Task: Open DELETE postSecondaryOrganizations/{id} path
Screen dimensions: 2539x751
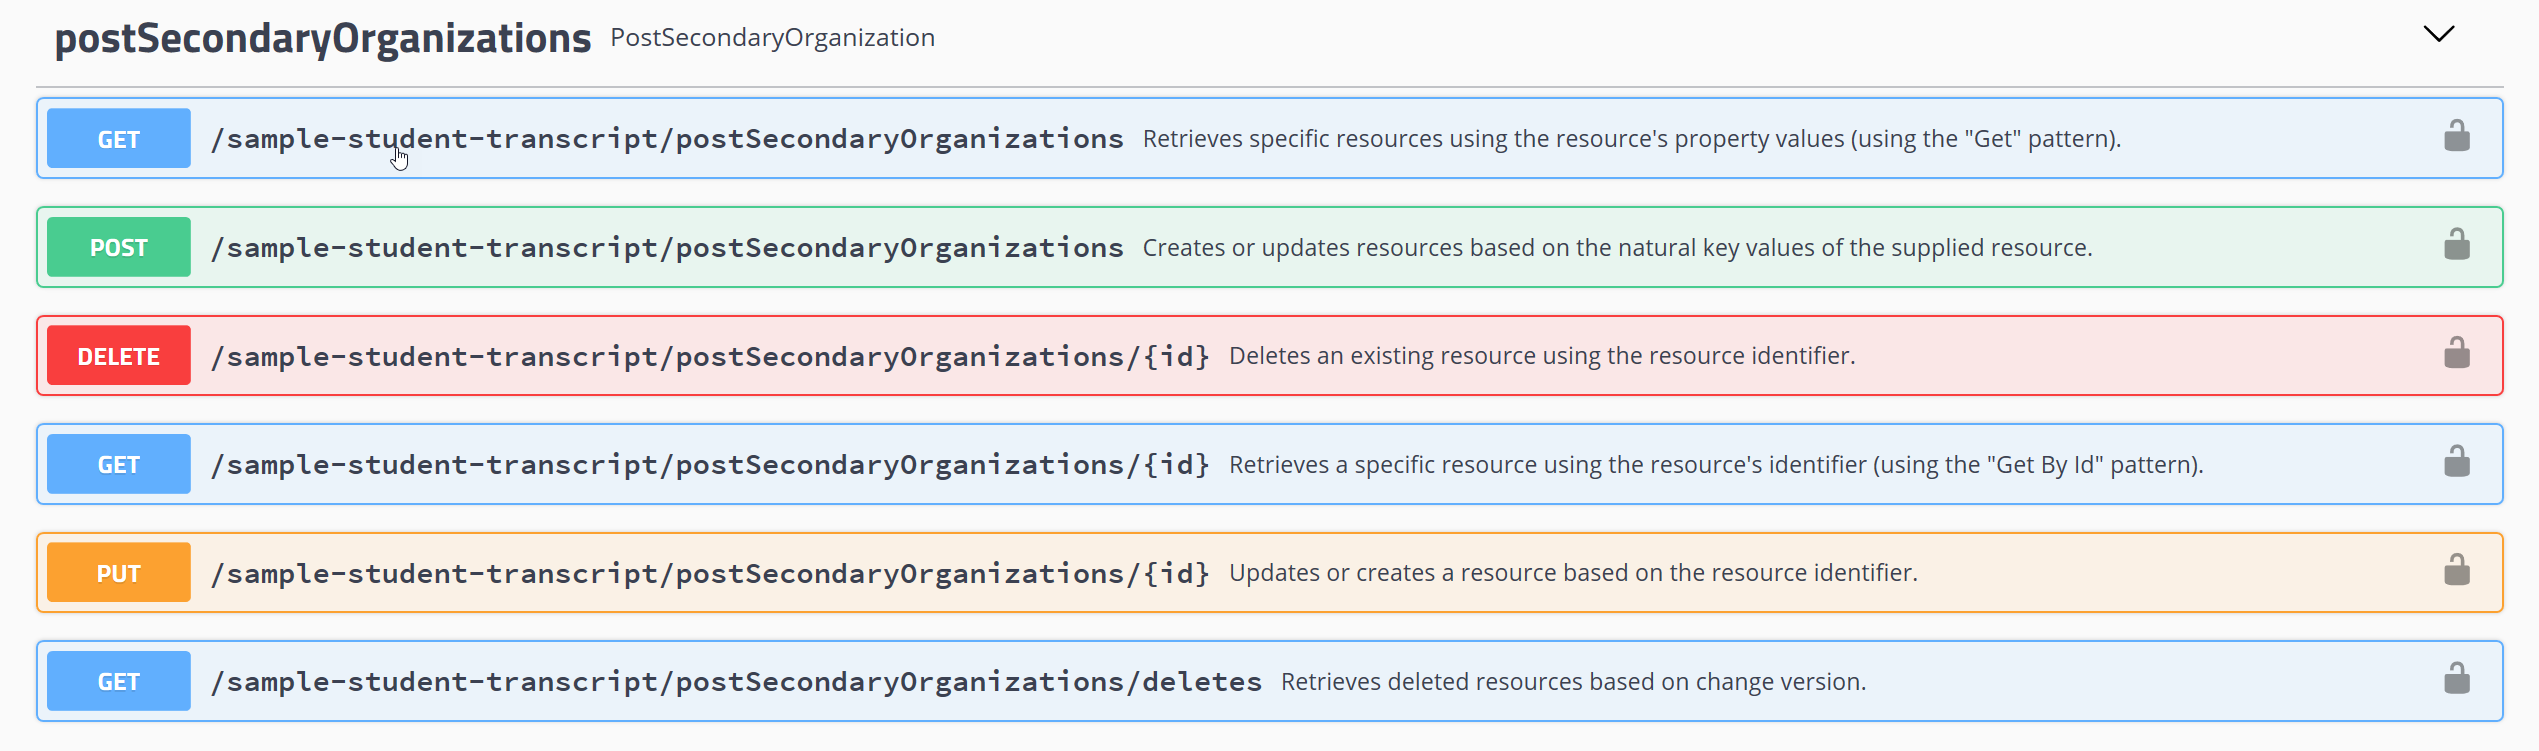Action: click(x=710, y=356)
